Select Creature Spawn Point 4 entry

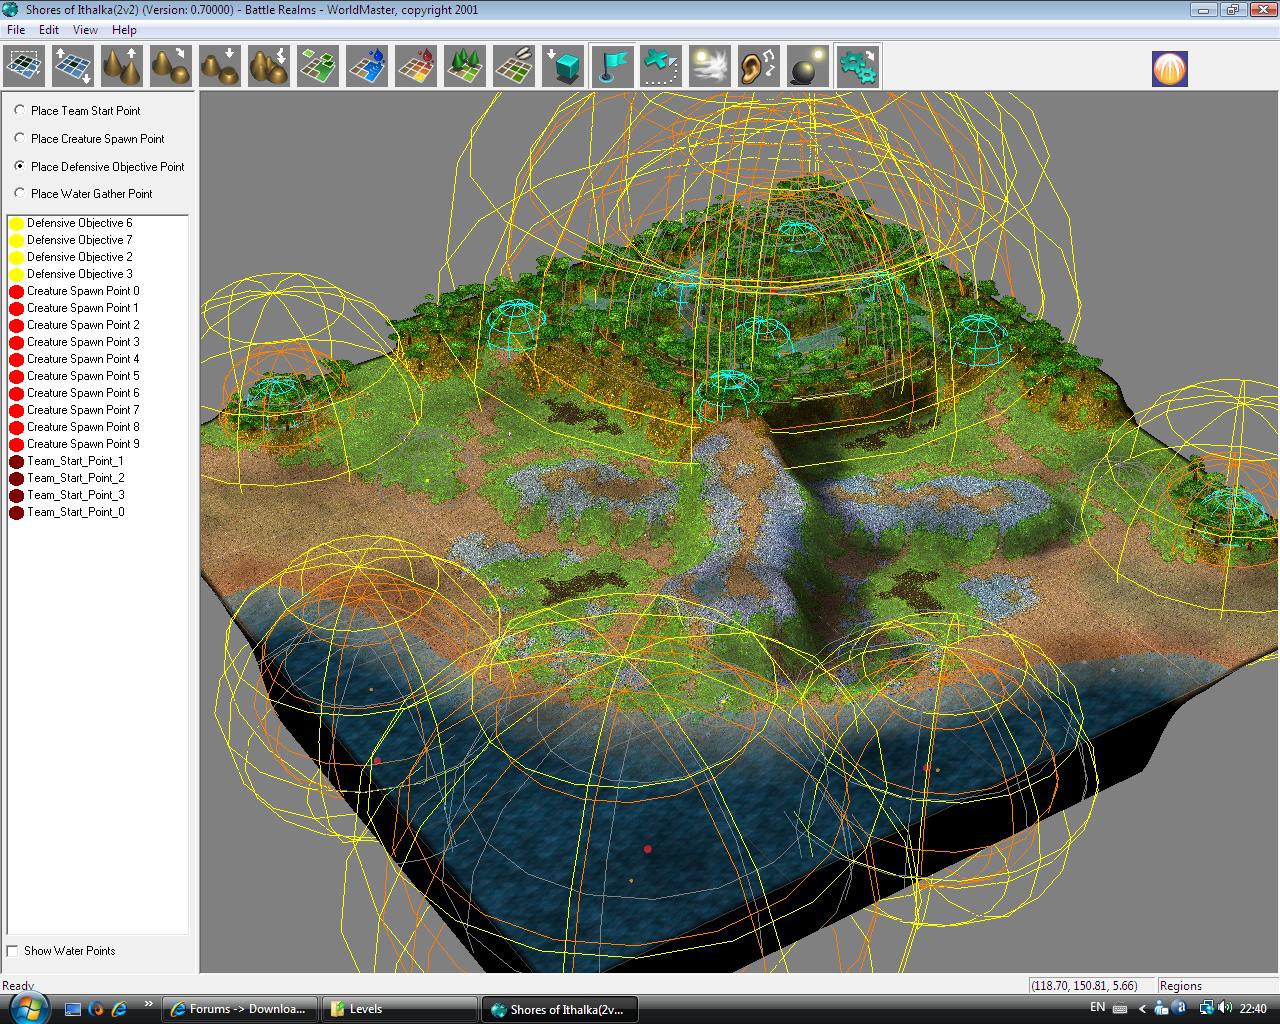point(83,359)
